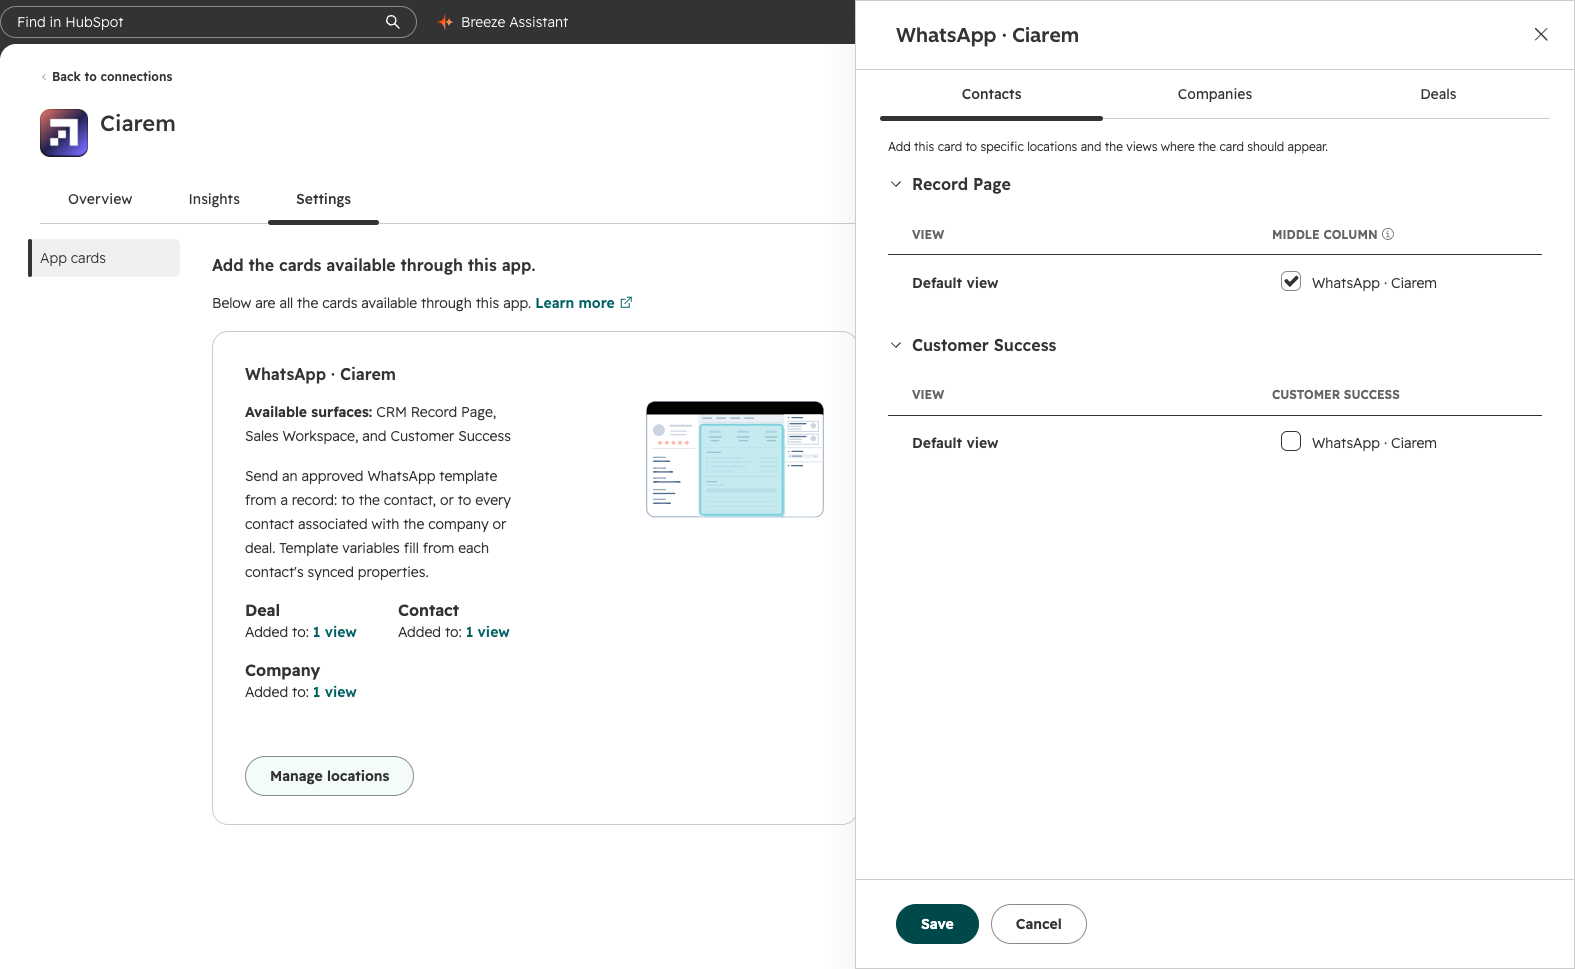Viewport: 1575px width, 969px height.
Task: Click the back arrow beside connections
Action: [44, 77]
